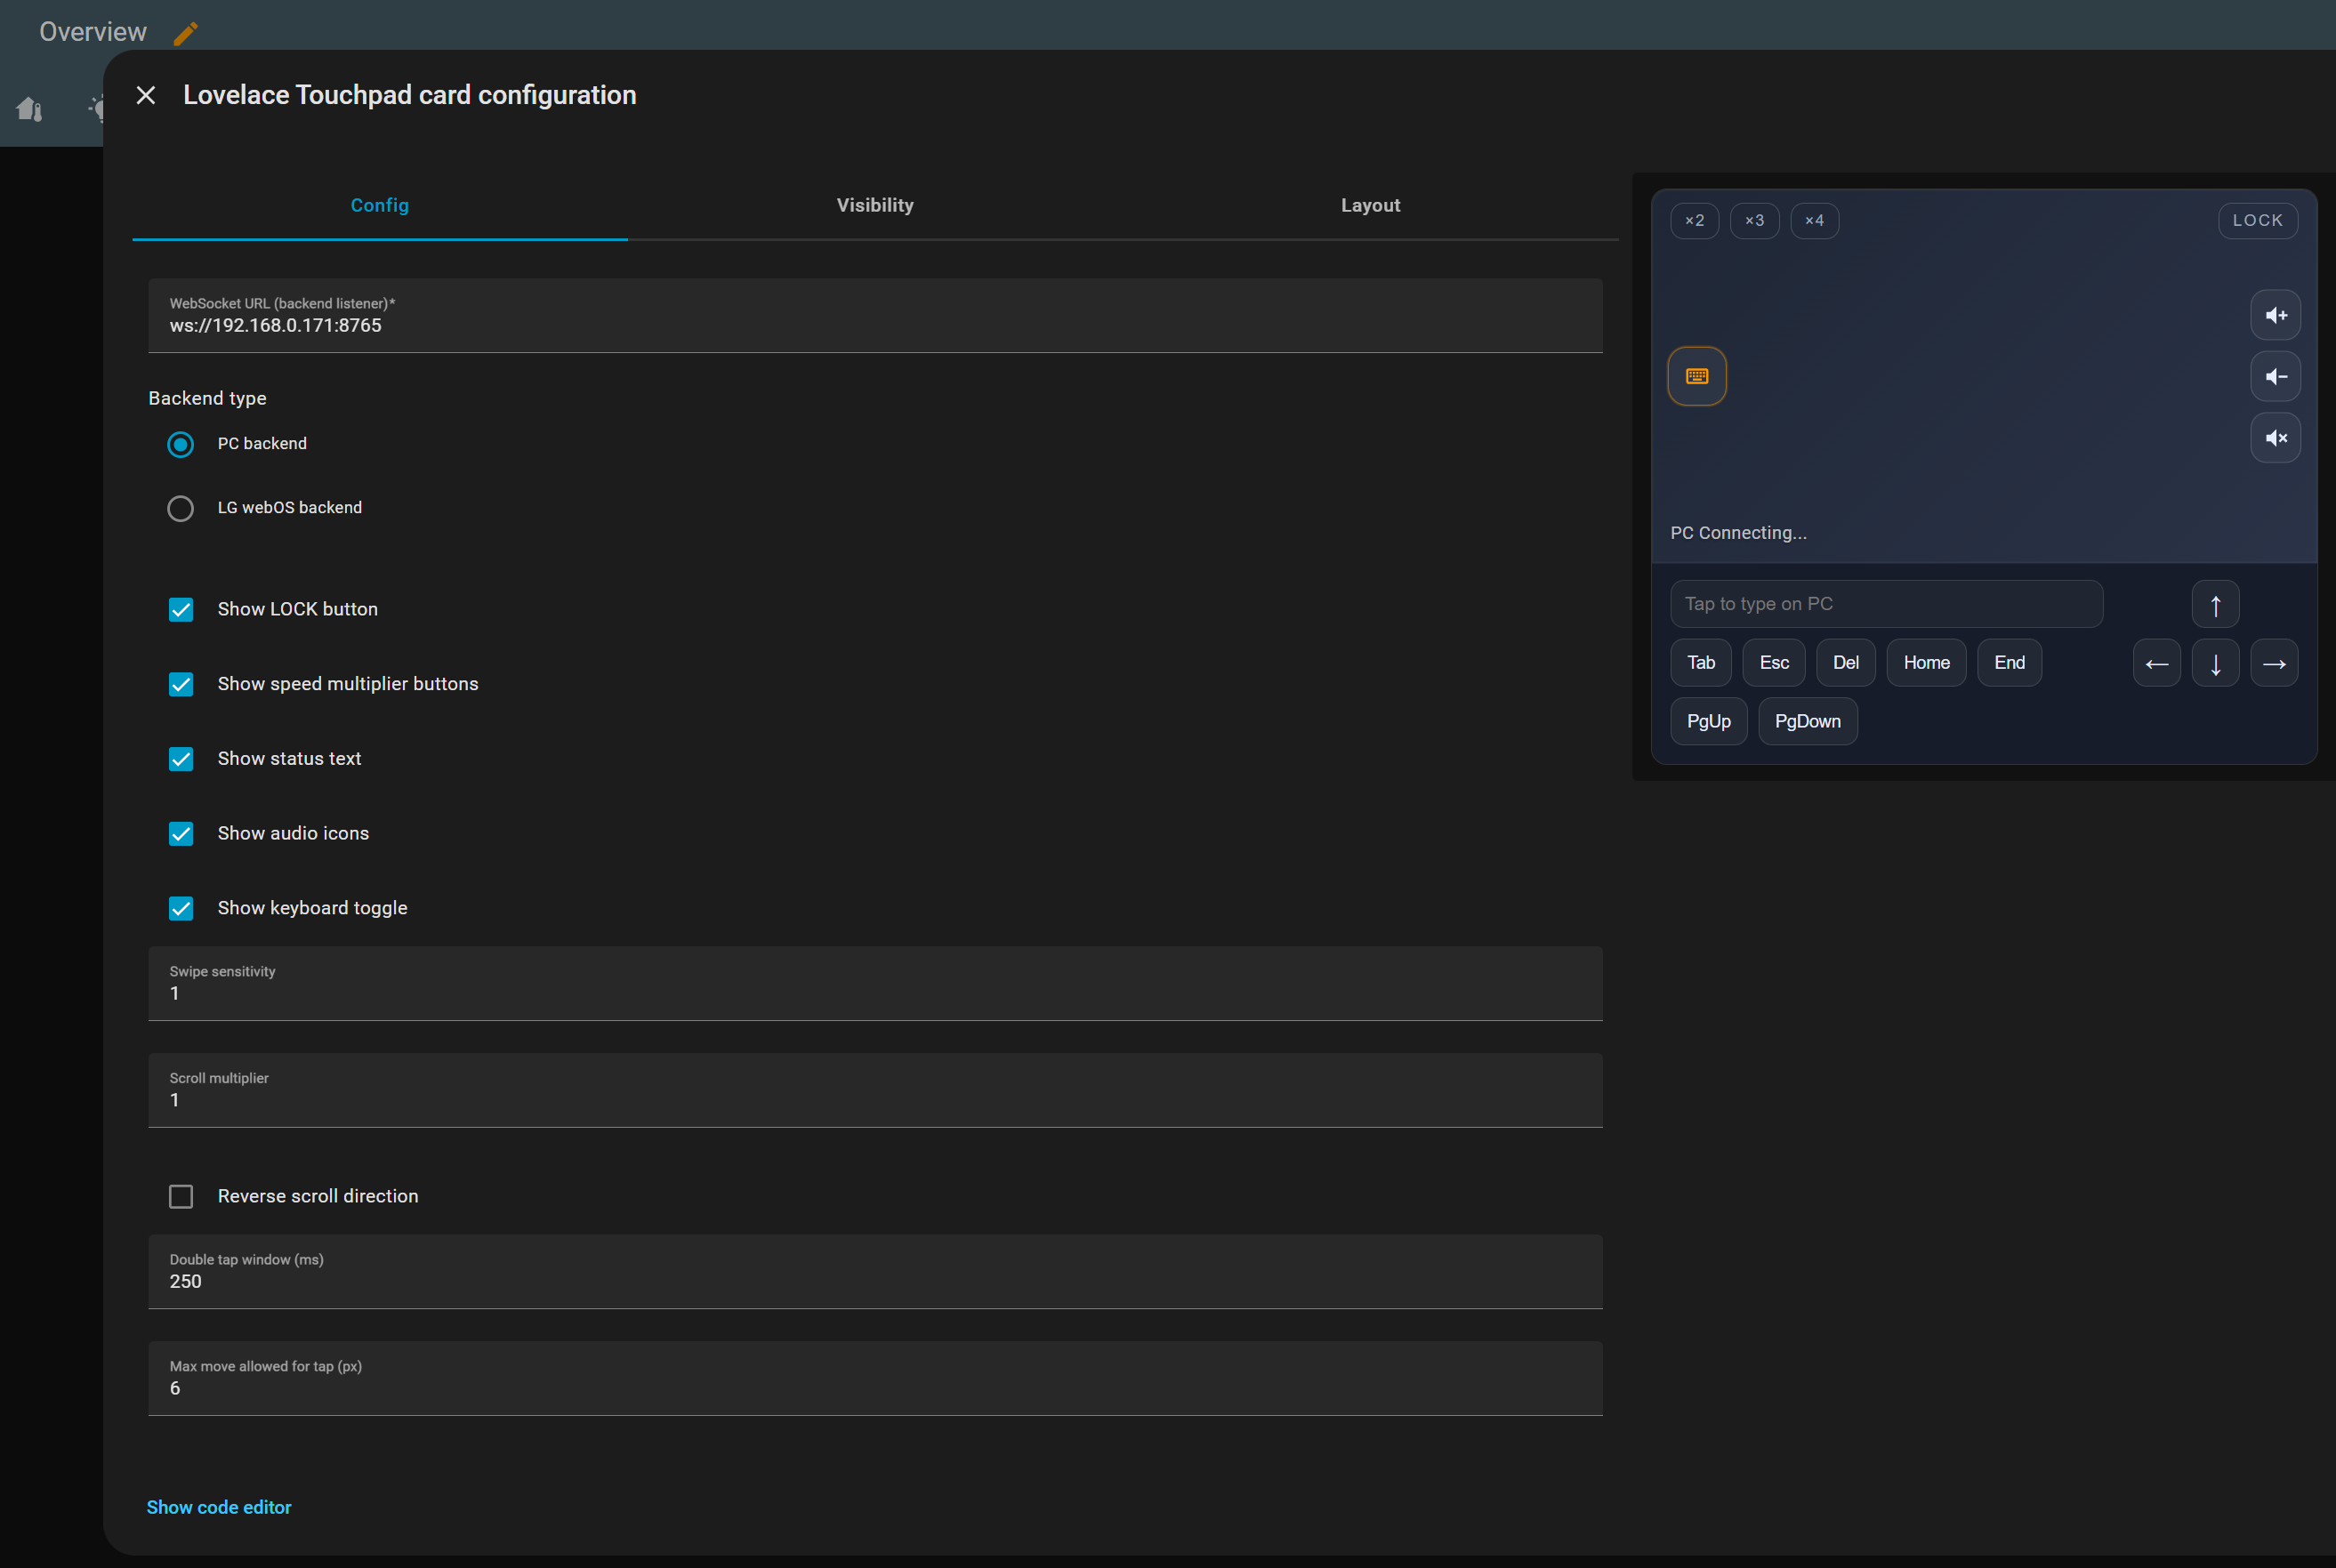Activate the ×2 speed multiplier
Image resolution: width=2336 pixels, height=1568 pixels.
(x=1694, y=220)
